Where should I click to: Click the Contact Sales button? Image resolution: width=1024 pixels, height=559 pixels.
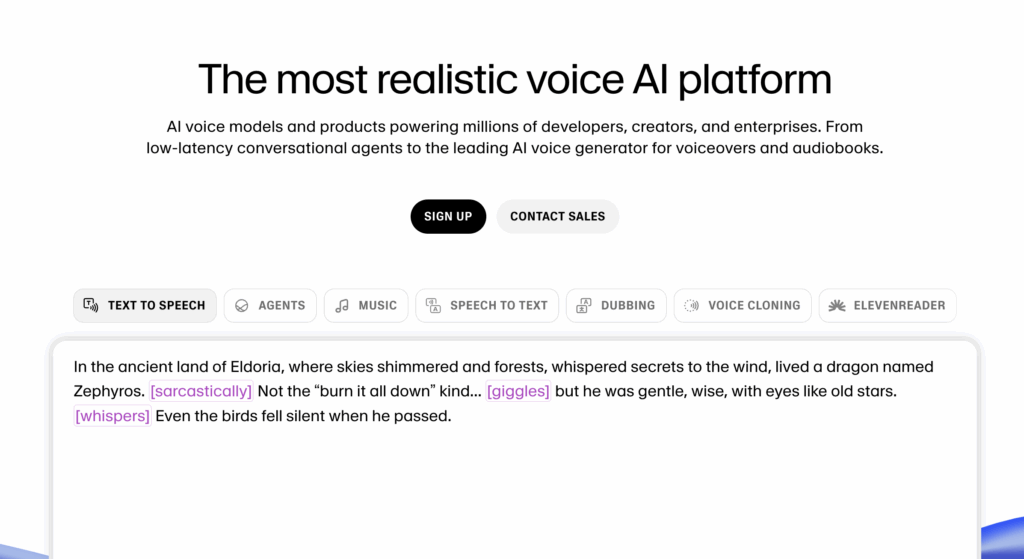point(557,216)
